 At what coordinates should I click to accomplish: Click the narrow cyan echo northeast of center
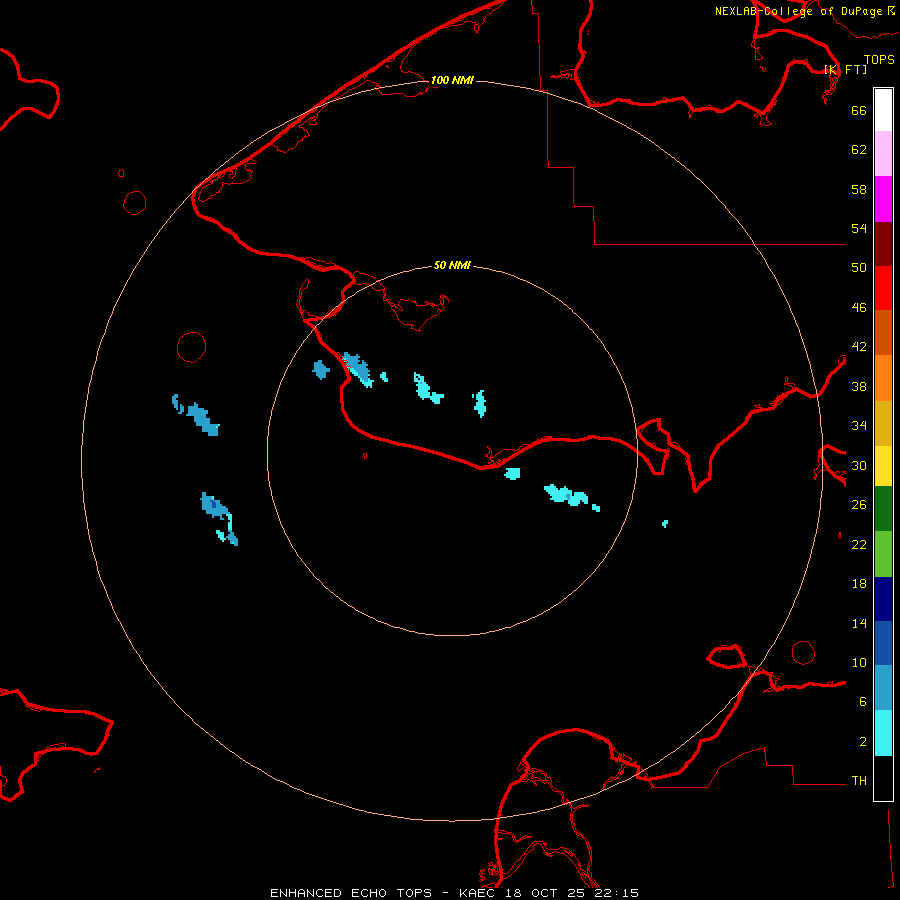click(x=480, y=403)
